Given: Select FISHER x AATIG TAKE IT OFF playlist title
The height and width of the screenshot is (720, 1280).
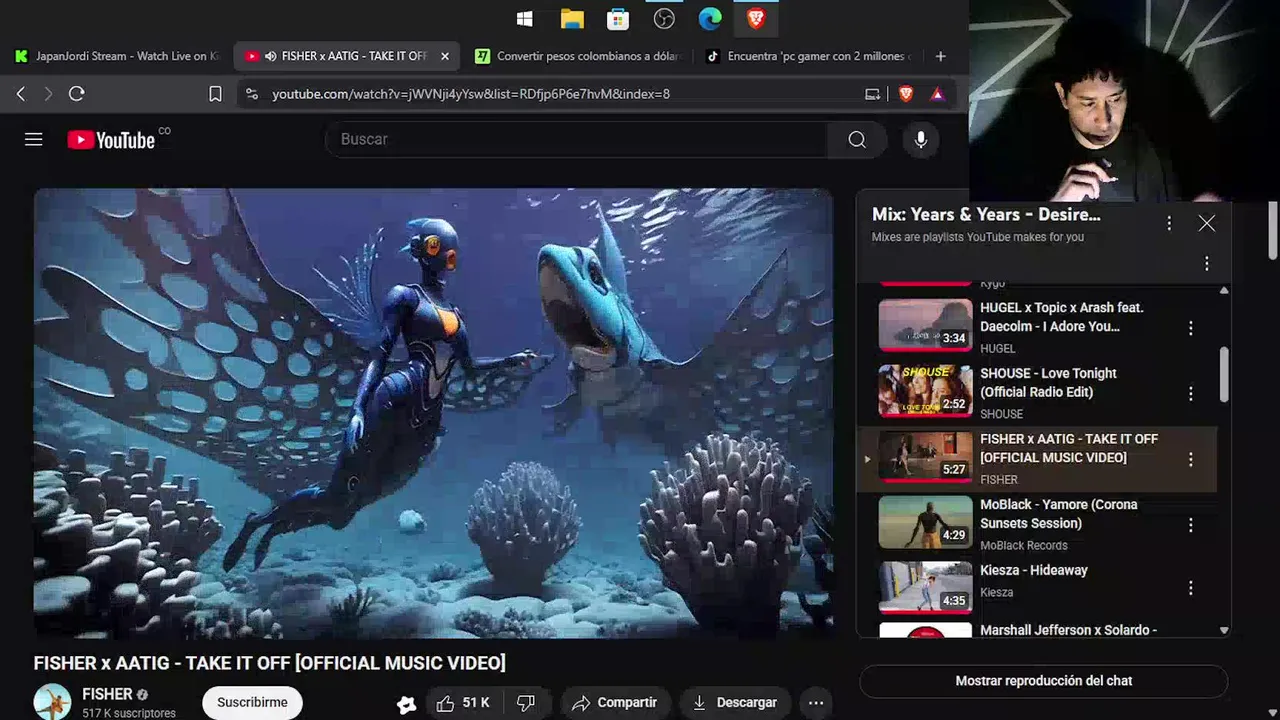Looking at the screenshot, I should 1068,448.
